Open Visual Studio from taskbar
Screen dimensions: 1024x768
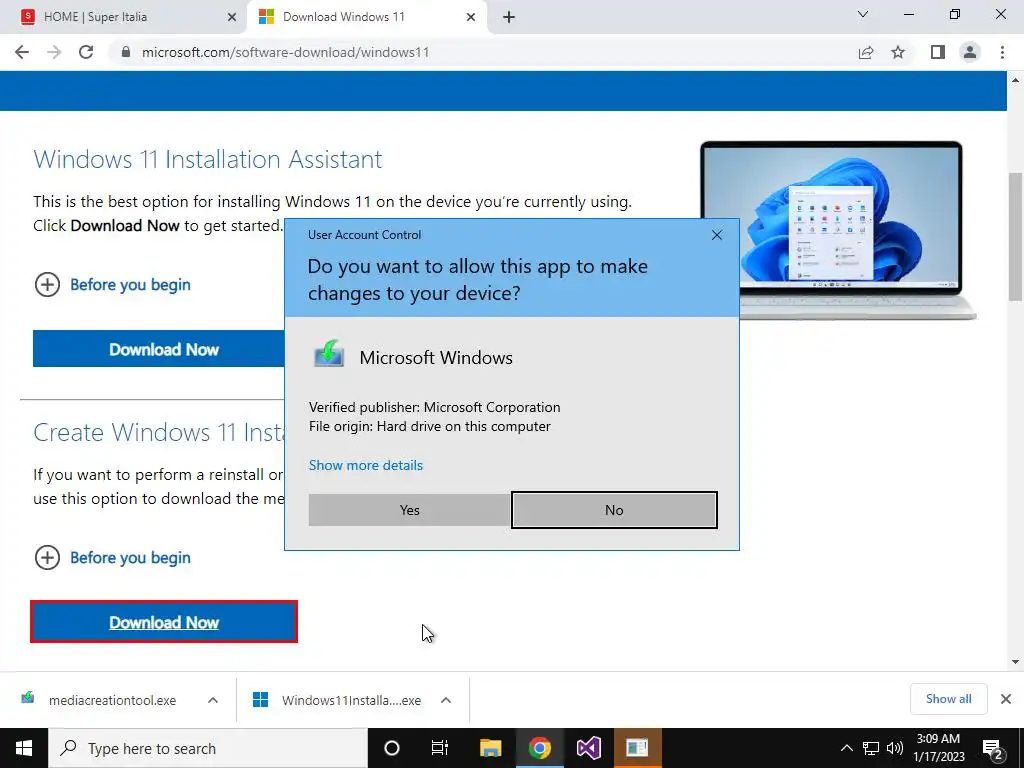pyautogui.click(x=588, y=748)
